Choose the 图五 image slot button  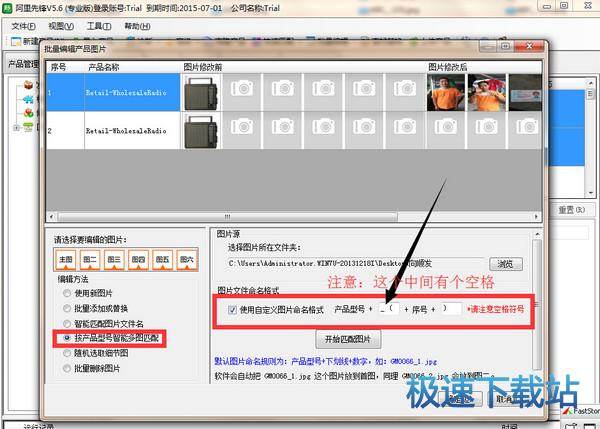pyautogui.click(x=162, y=259)
